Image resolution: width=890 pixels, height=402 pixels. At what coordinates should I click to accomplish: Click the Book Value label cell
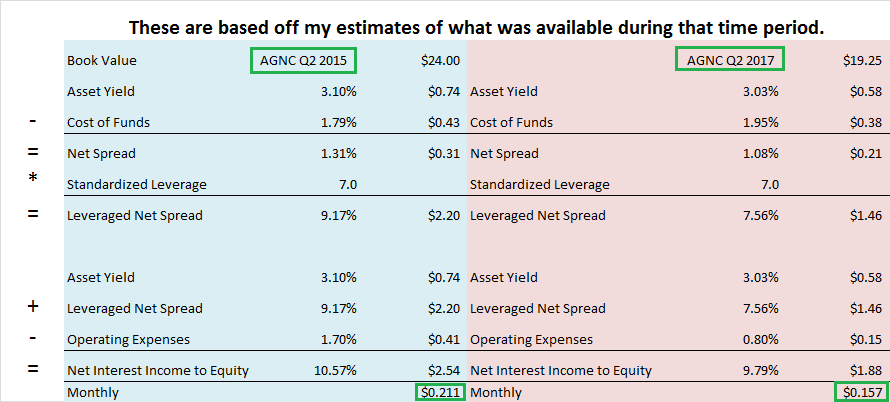point(102,61)
